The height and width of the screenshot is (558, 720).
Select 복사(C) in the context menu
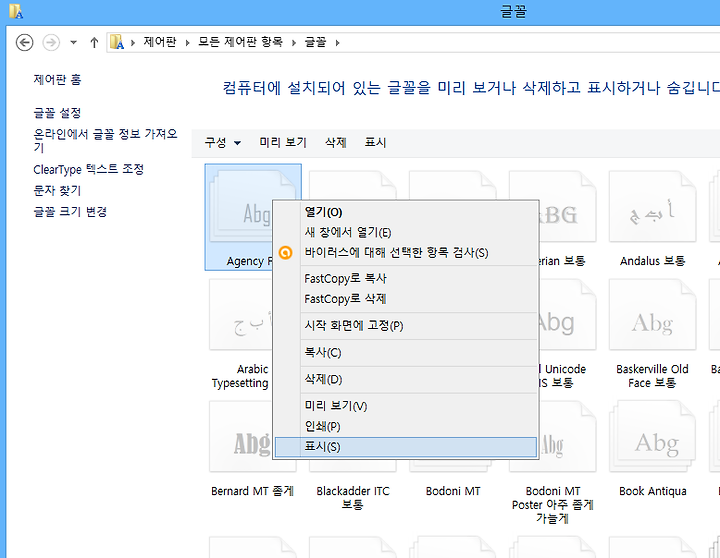point(406,353)
